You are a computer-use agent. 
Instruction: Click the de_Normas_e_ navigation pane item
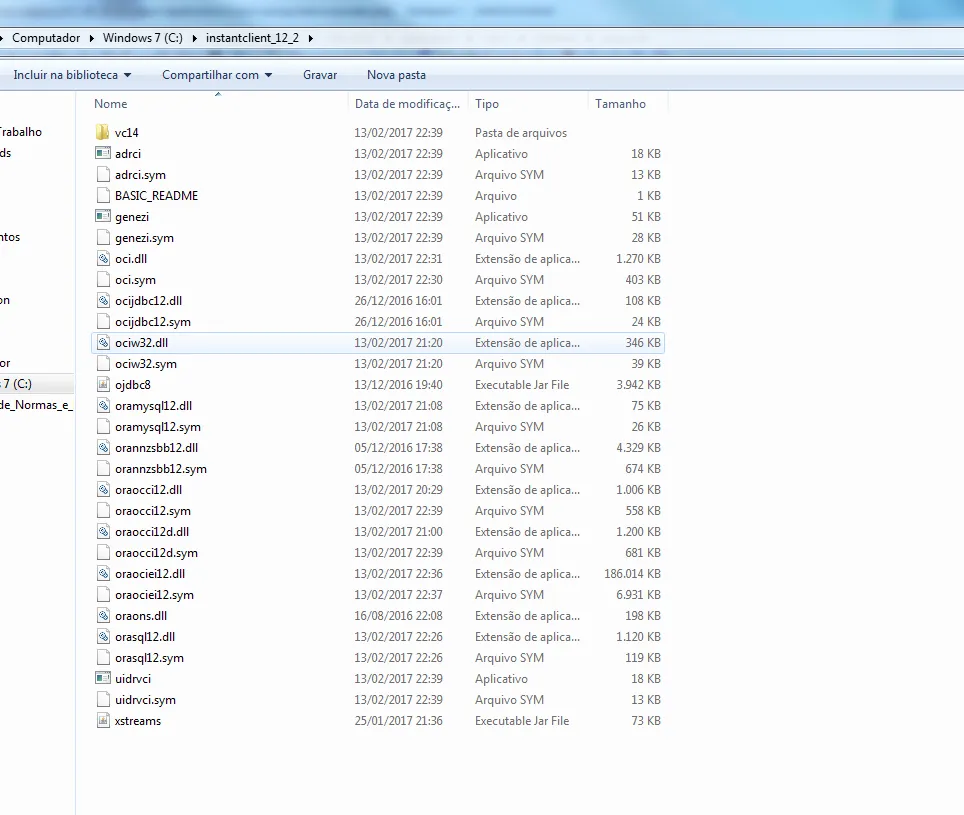click(36, 405)
